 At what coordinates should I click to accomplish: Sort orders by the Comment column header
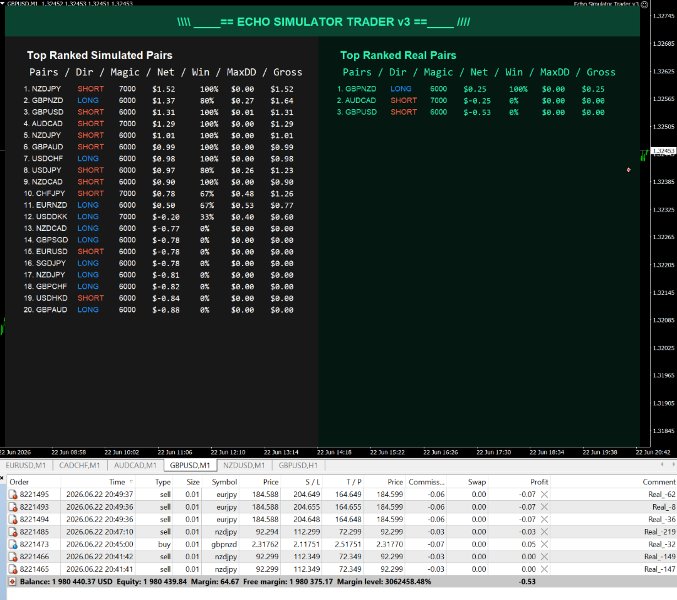[659, 482]
